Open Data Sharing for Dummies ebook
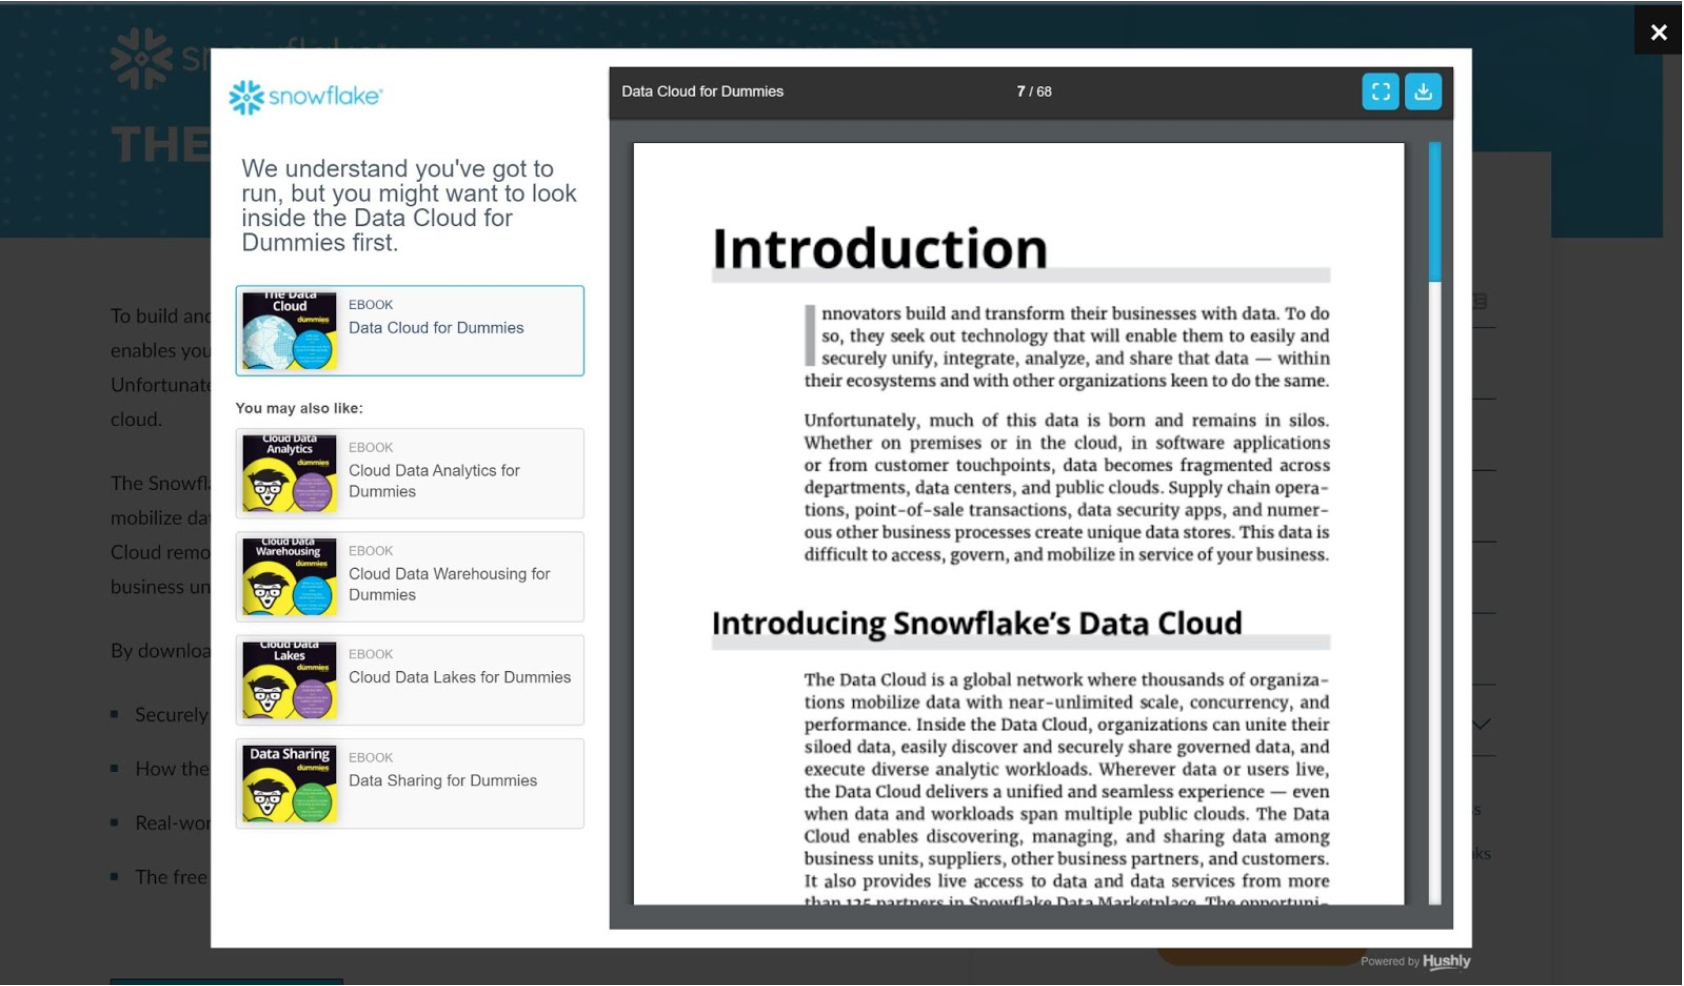 point(410,784)
